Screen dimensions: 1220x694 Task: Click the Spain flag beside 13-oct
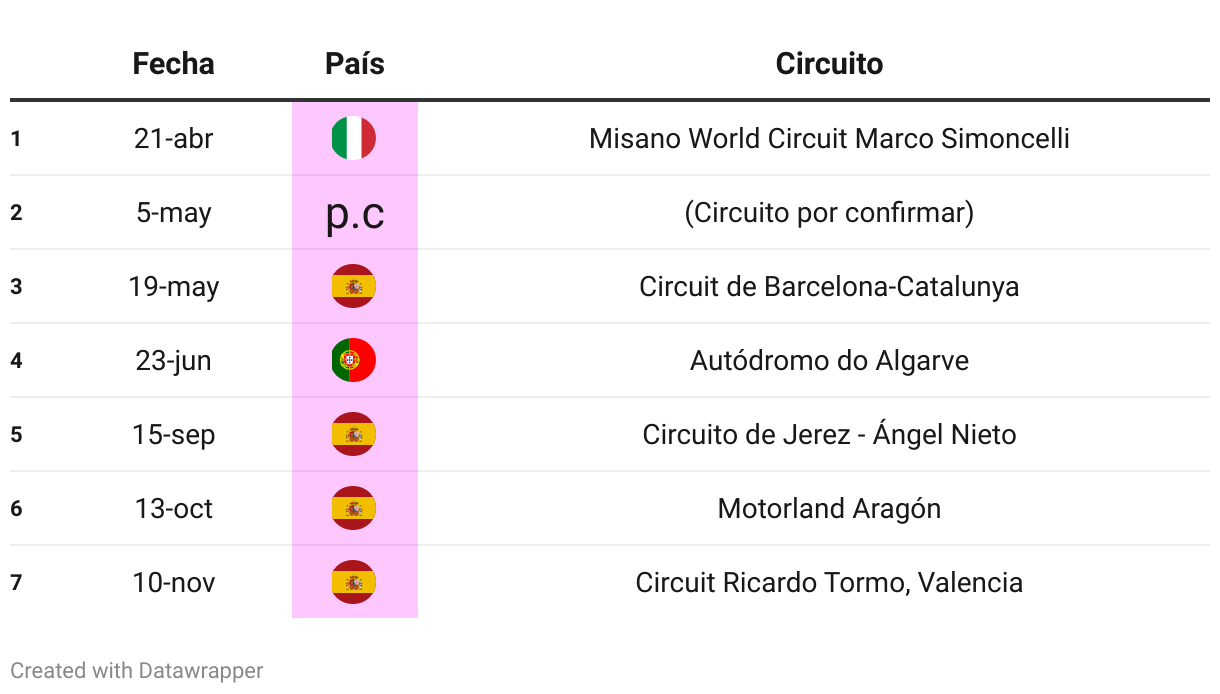[x=354, y=508]
